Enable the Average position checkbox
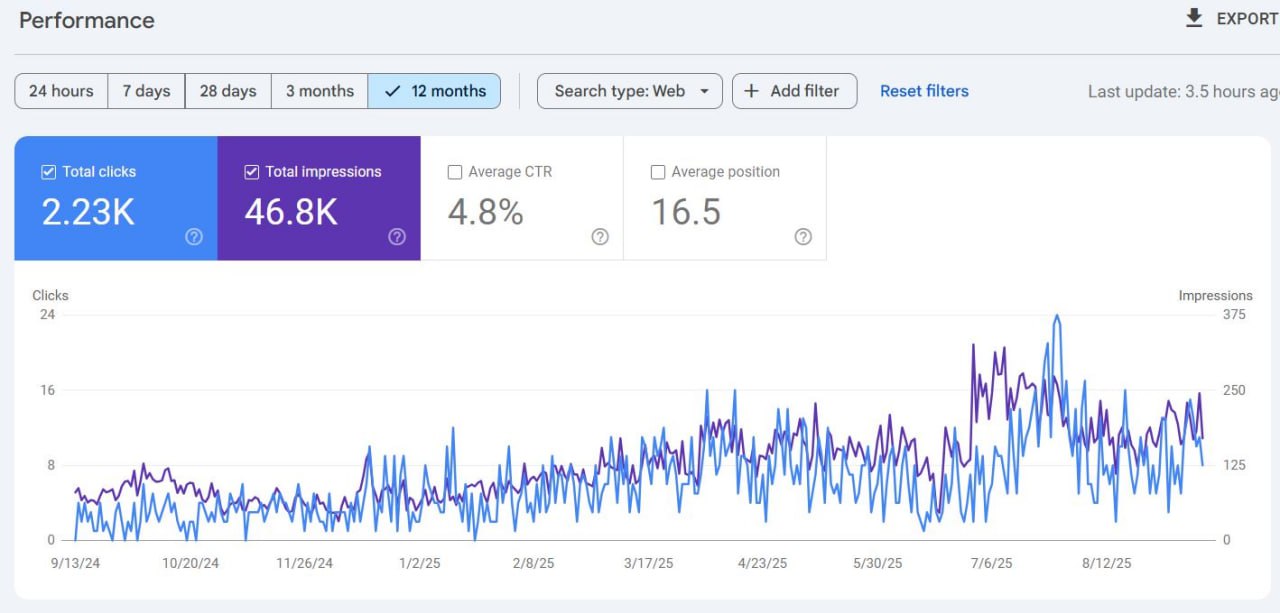 point(658,172)
